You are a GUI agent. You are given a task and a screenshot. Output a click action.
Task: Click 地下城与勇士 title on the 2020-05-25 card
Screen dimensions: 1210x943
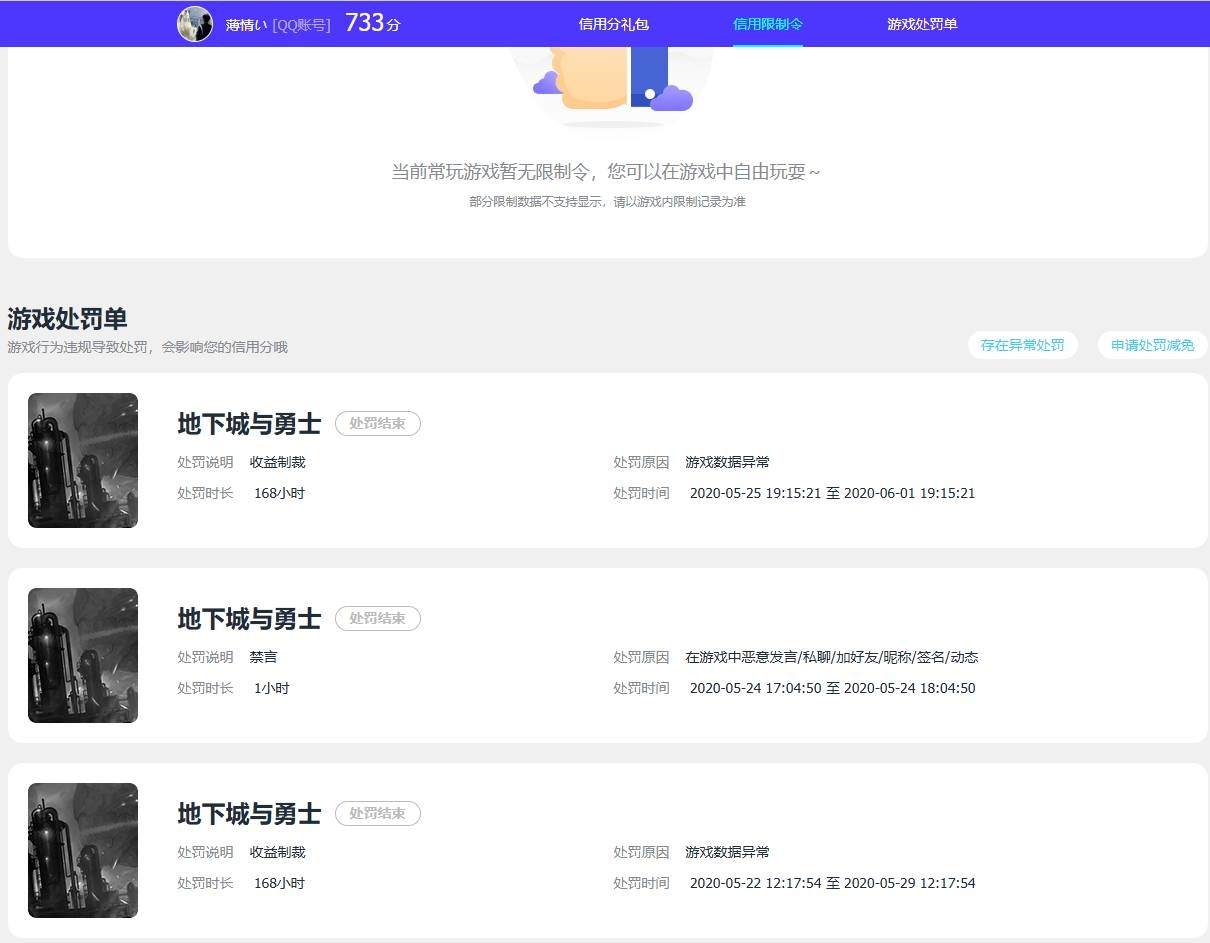tap(249, 424)
